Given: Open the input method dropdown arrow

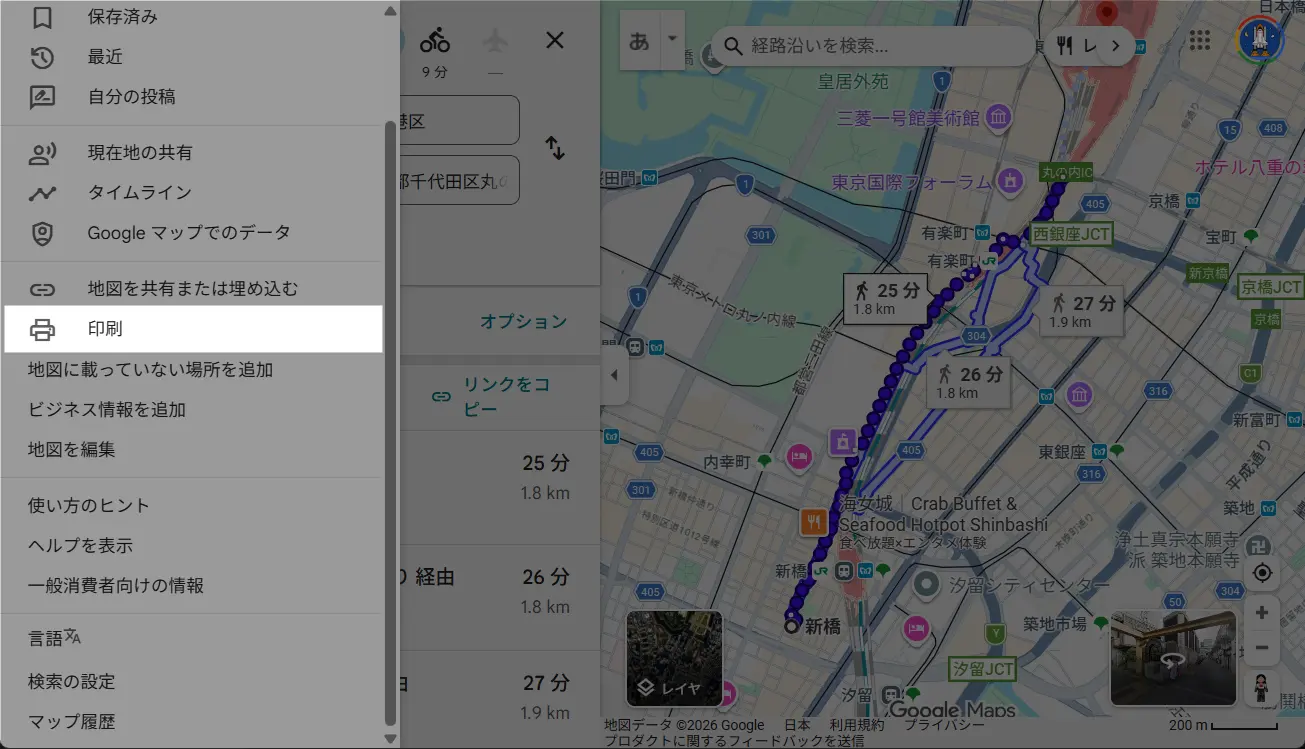Looking at the screenshot, I should tap(672, 39).
